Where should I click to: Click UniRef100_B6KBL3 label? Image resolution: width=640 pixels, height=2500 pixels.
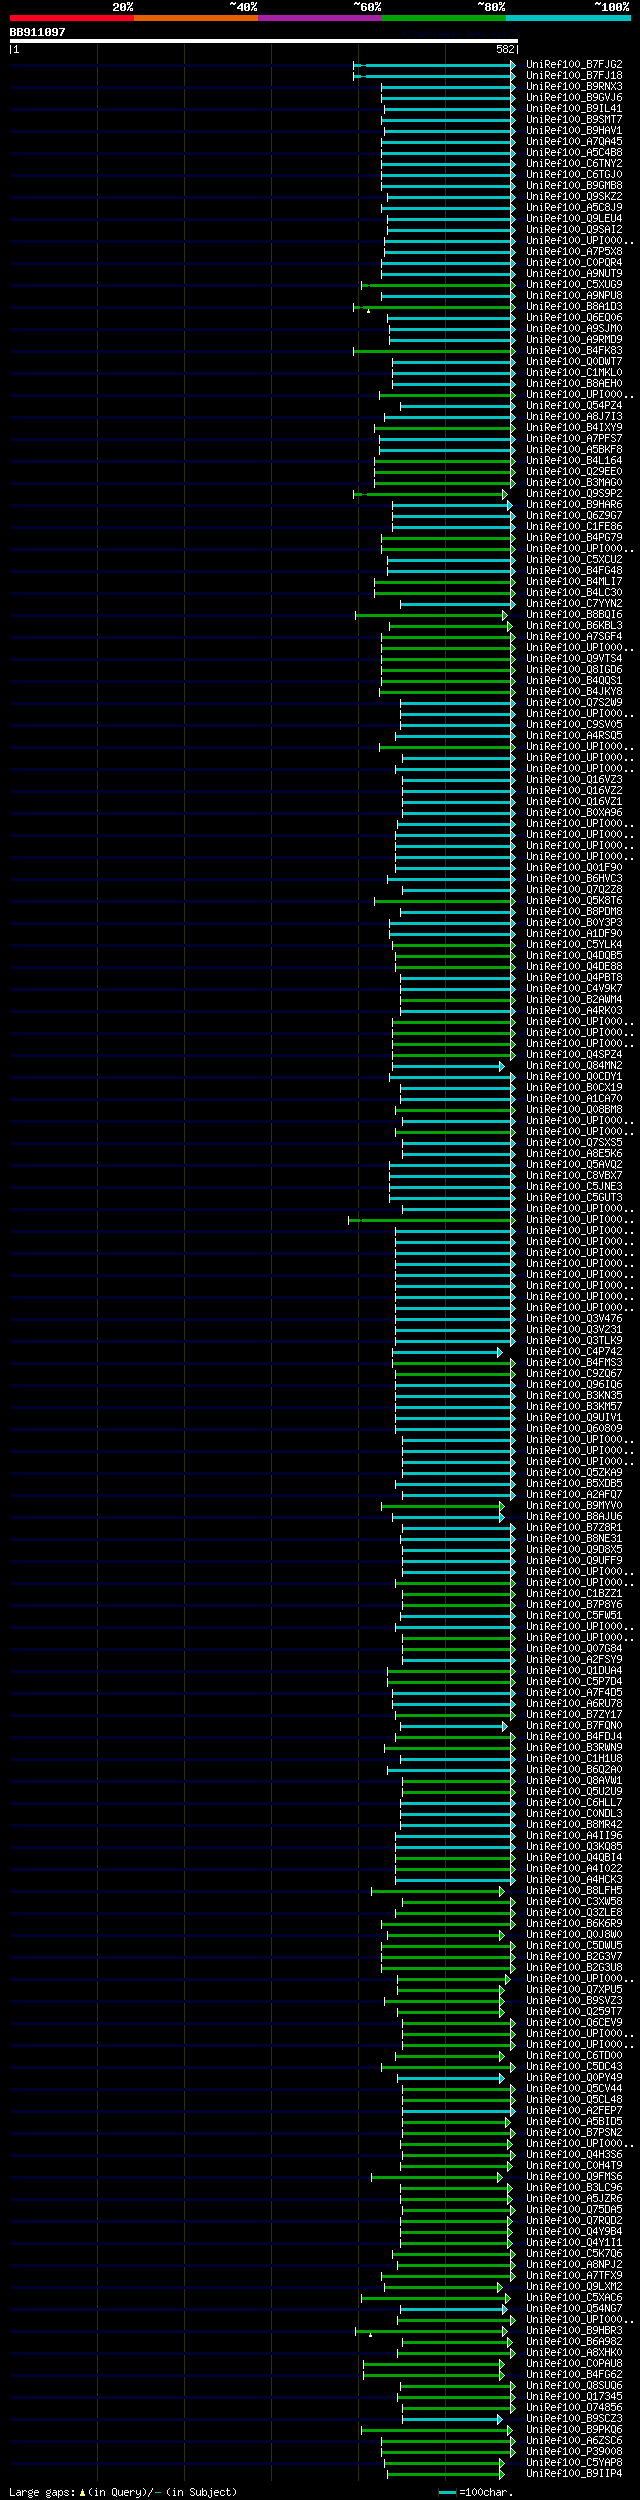(574, 625)
